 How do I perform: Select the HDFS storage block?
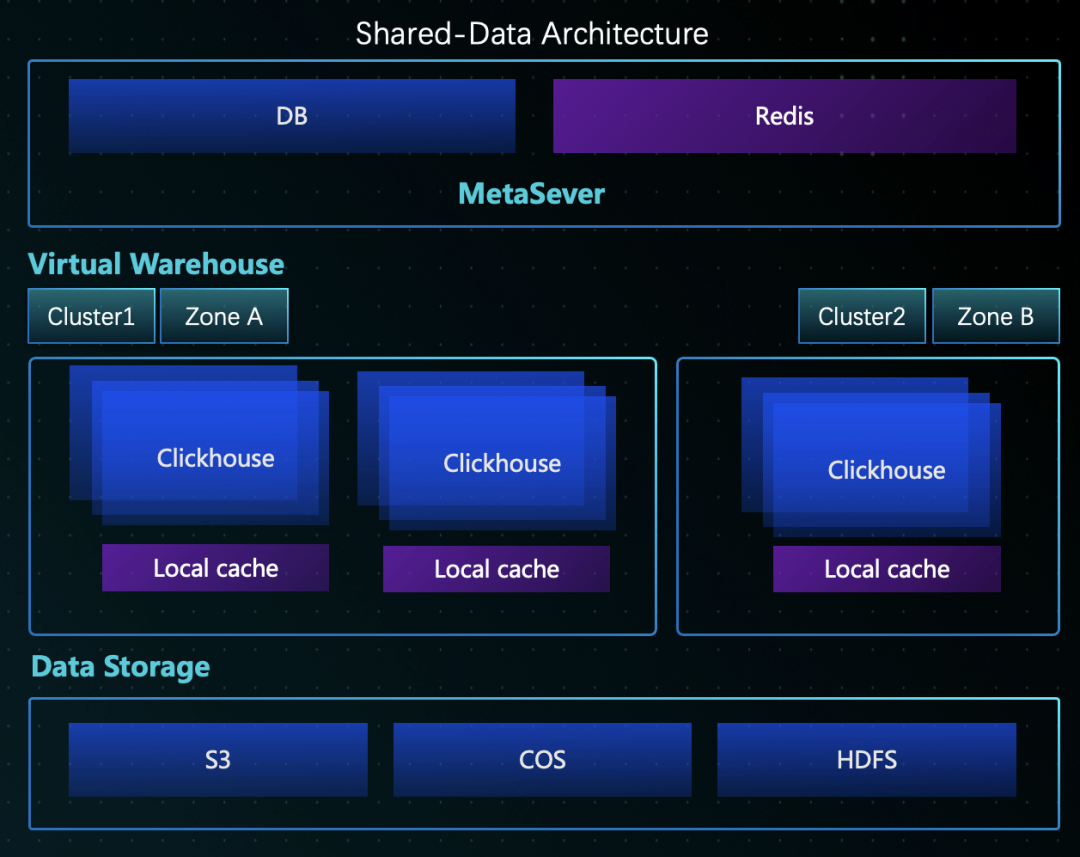point(866,760)
